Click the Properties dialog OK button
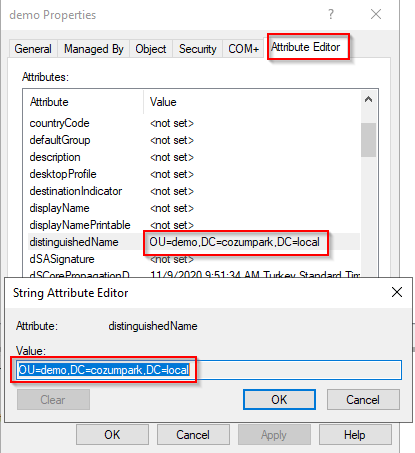 point(112,435)
